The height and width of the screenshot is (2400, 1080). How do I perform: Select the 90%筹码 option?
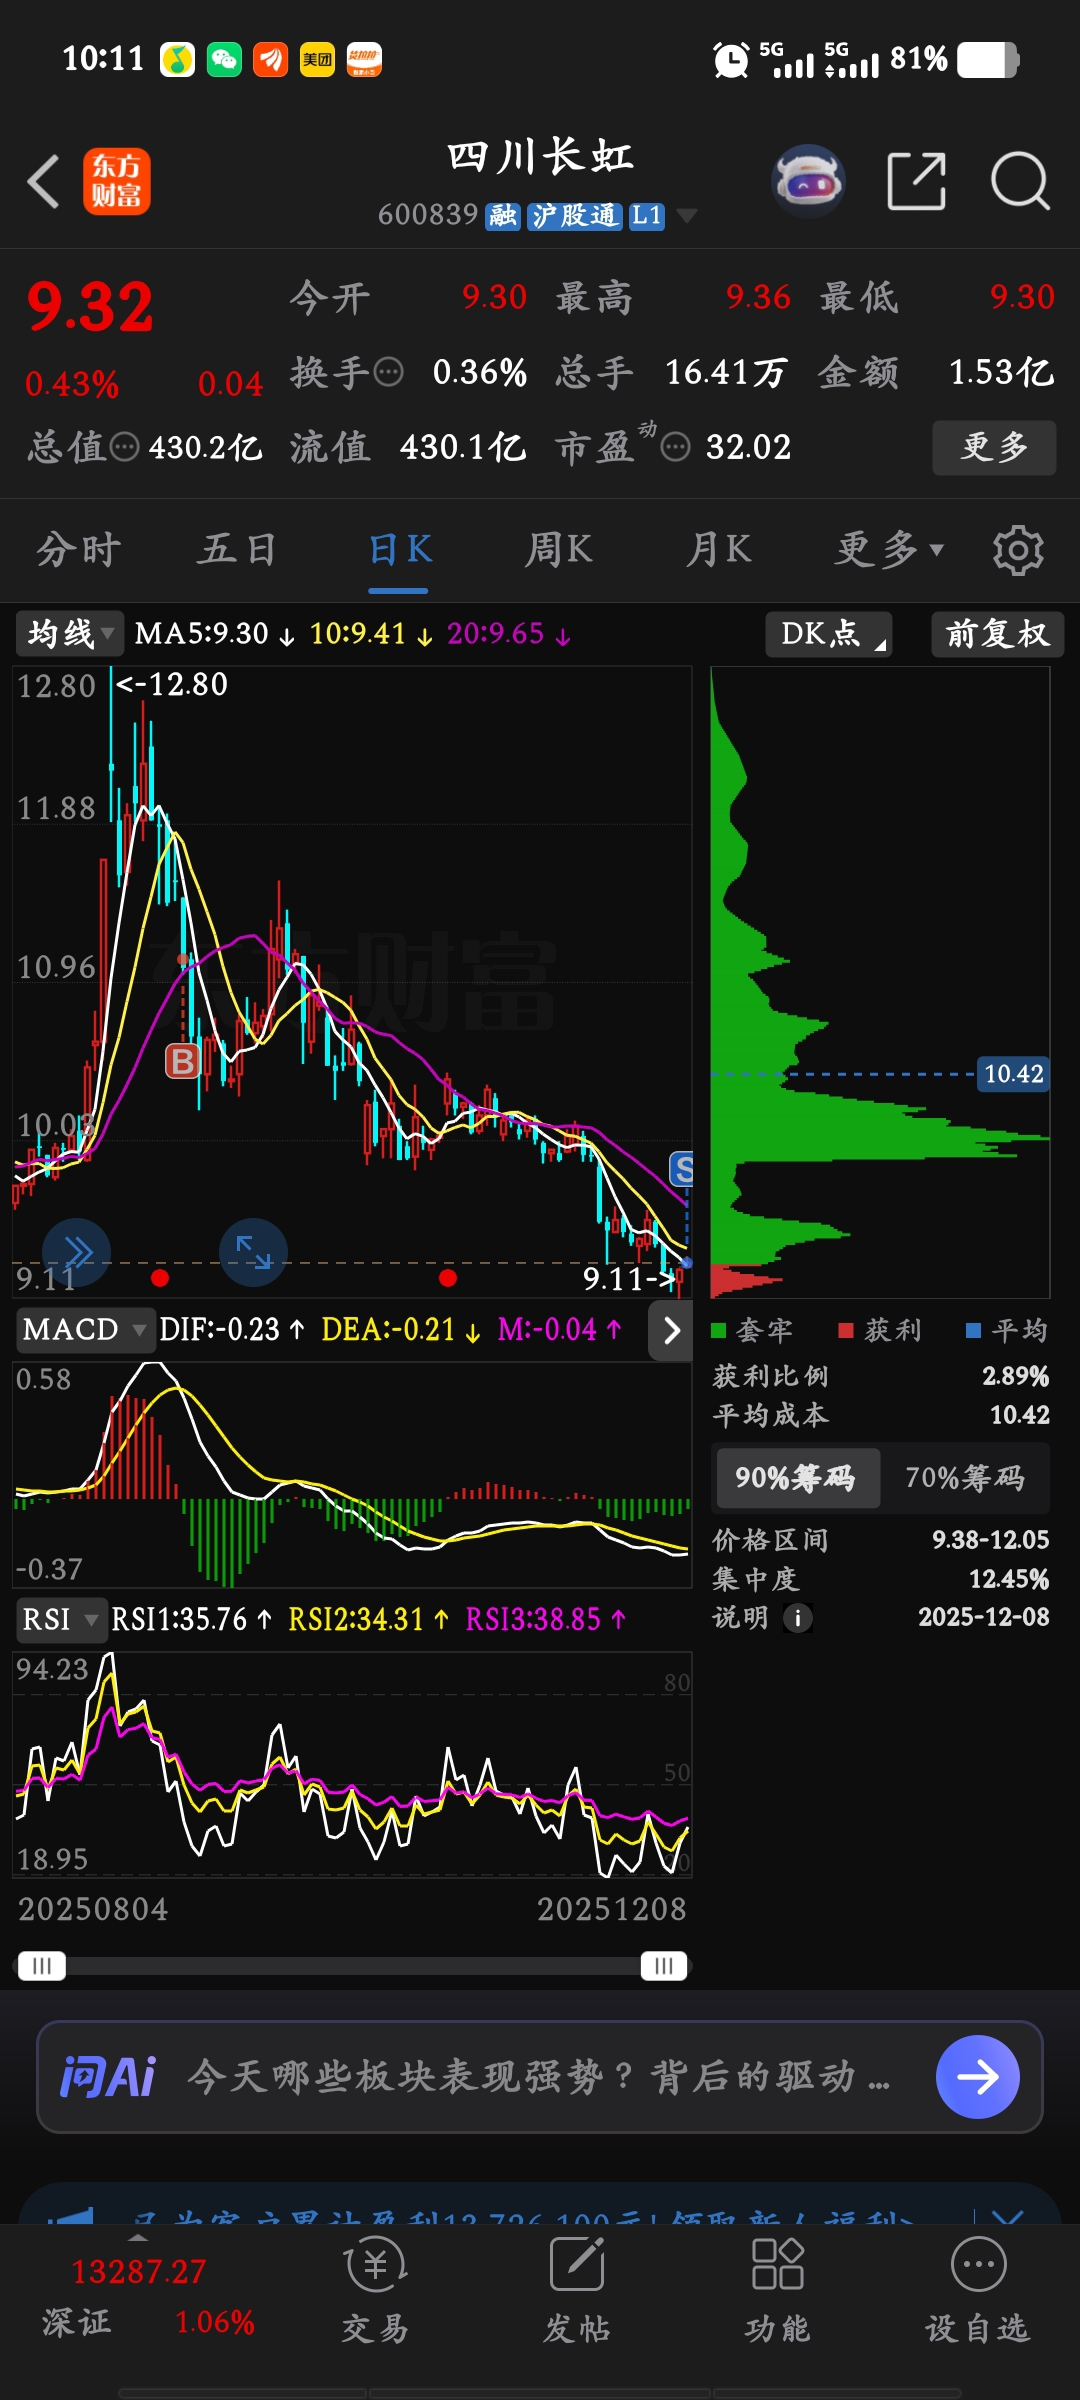796,1478
